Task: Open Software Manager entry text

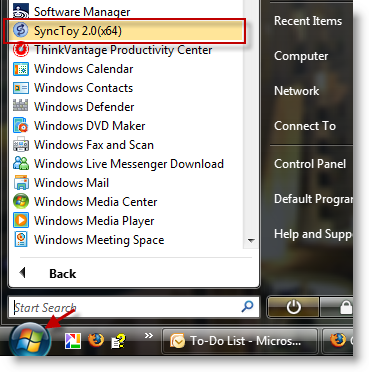Action: coord(82,12)
